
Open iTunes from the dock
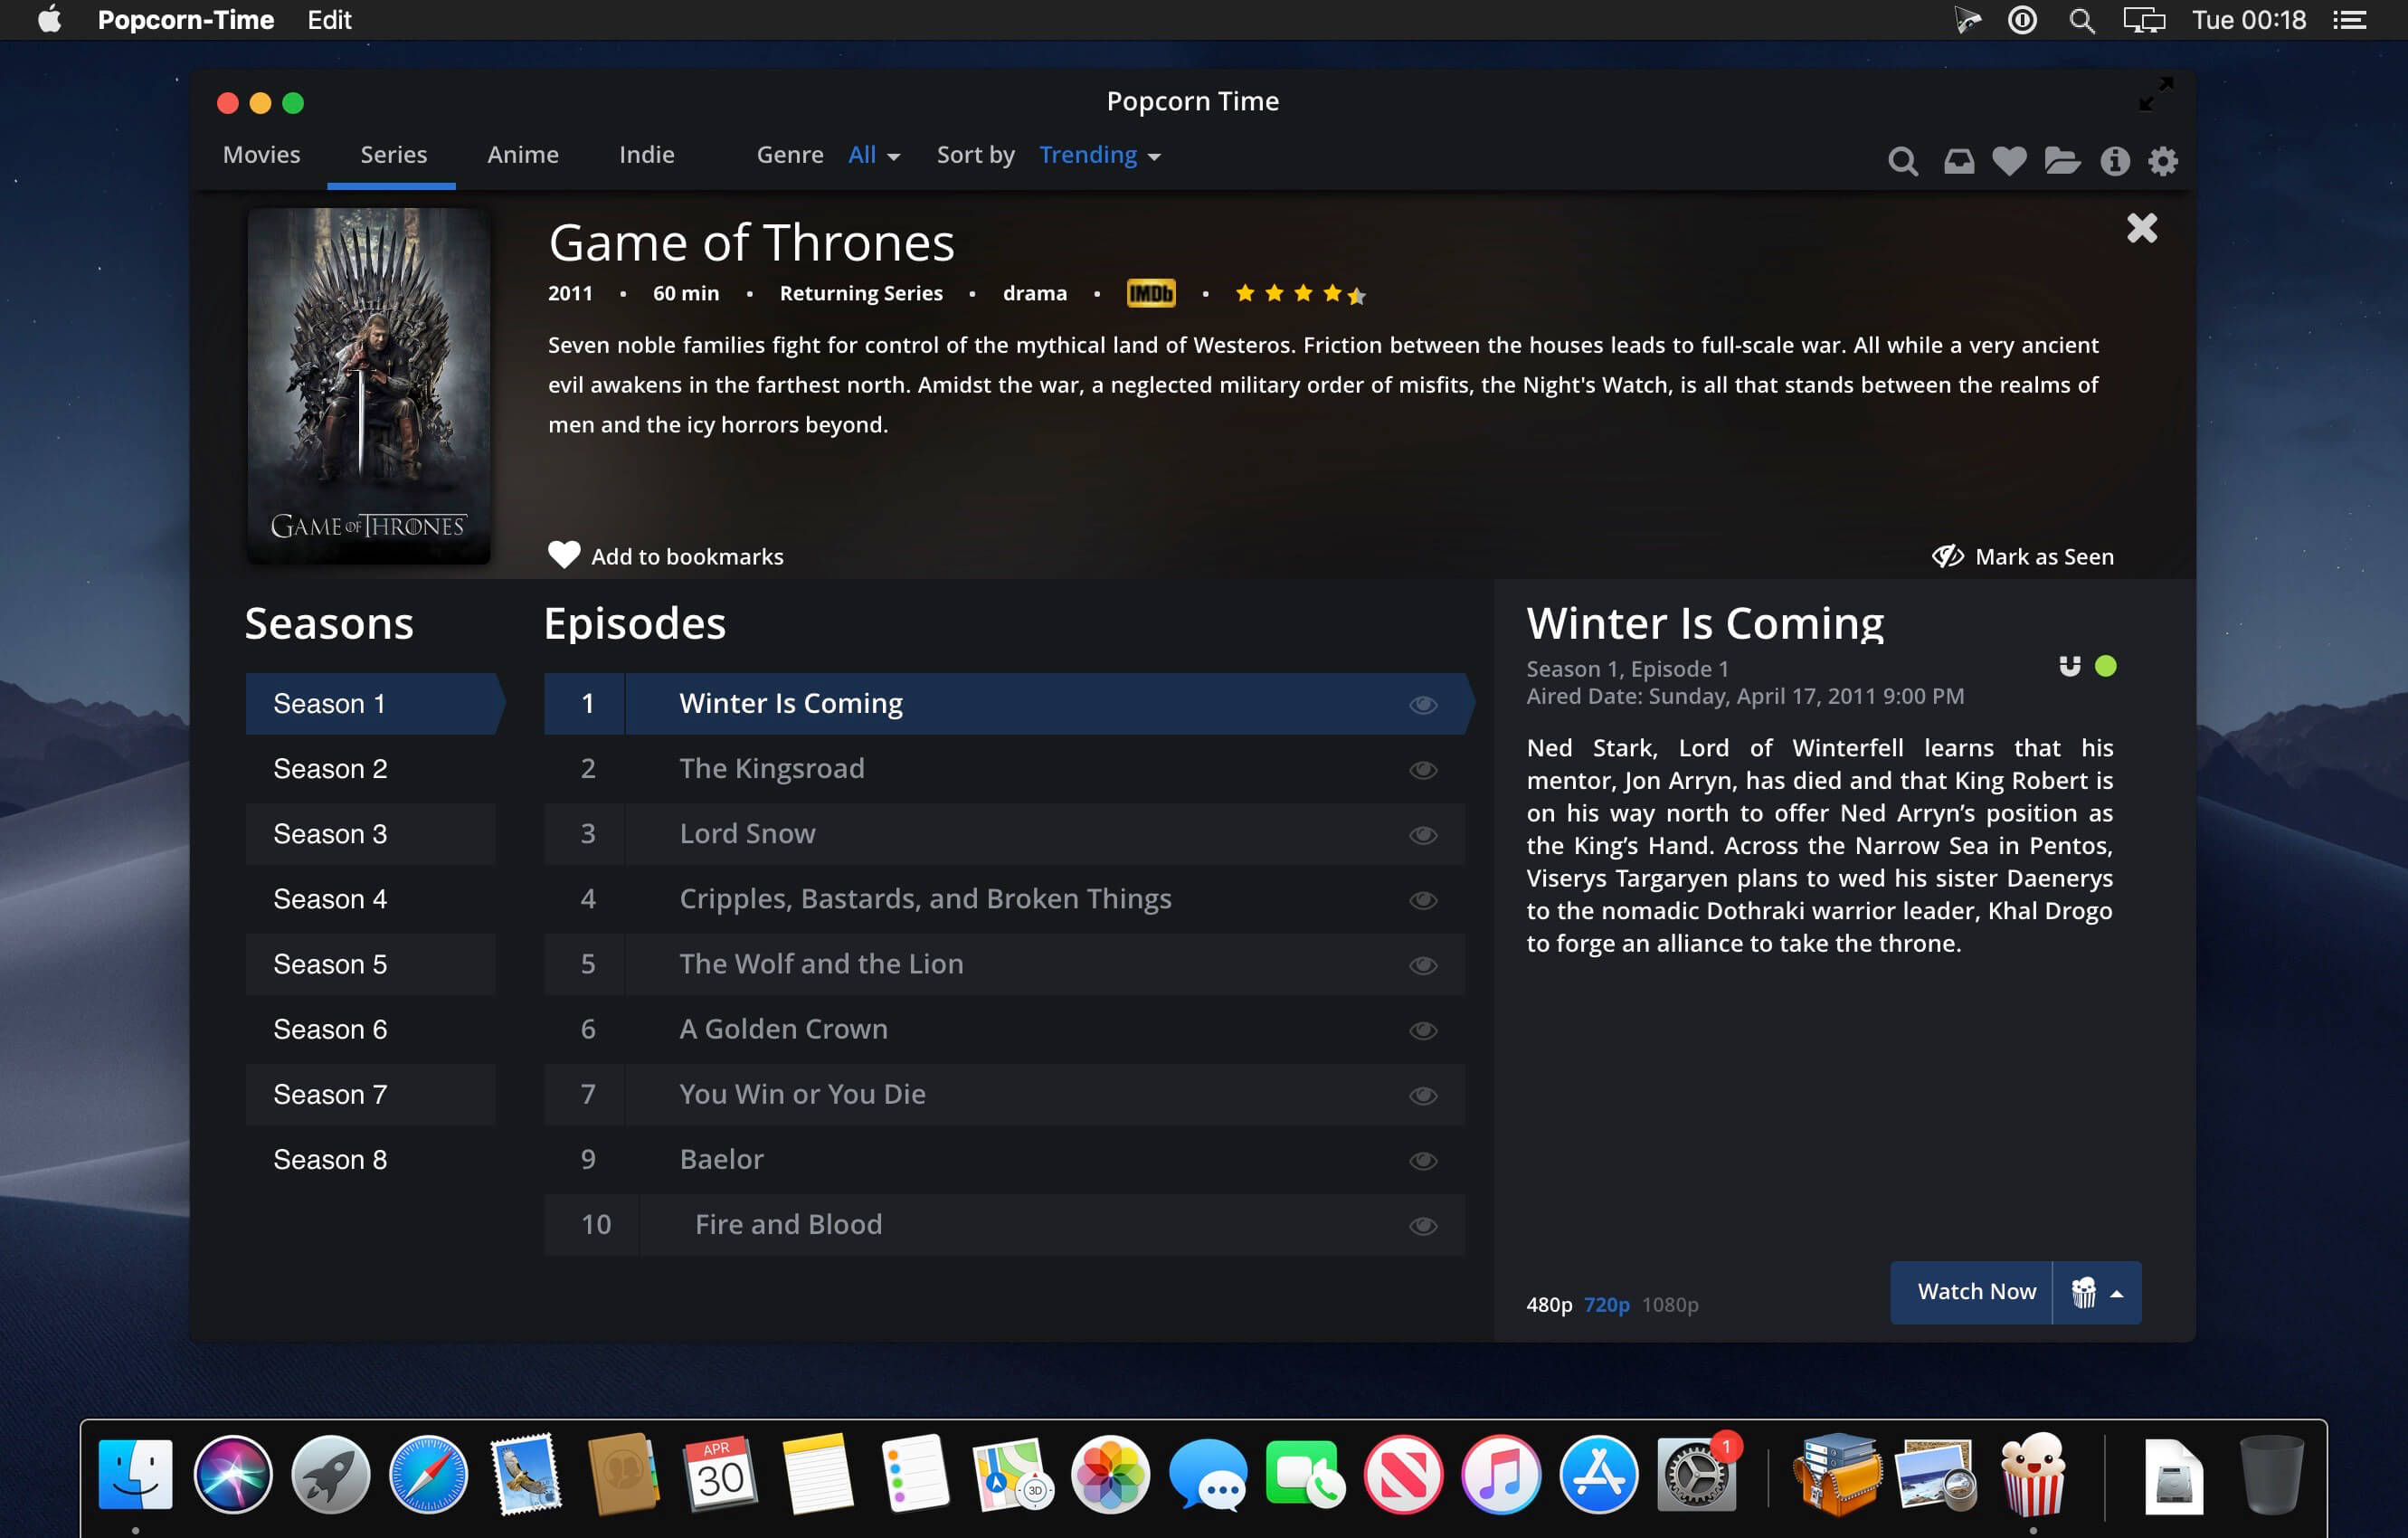1500,1474
